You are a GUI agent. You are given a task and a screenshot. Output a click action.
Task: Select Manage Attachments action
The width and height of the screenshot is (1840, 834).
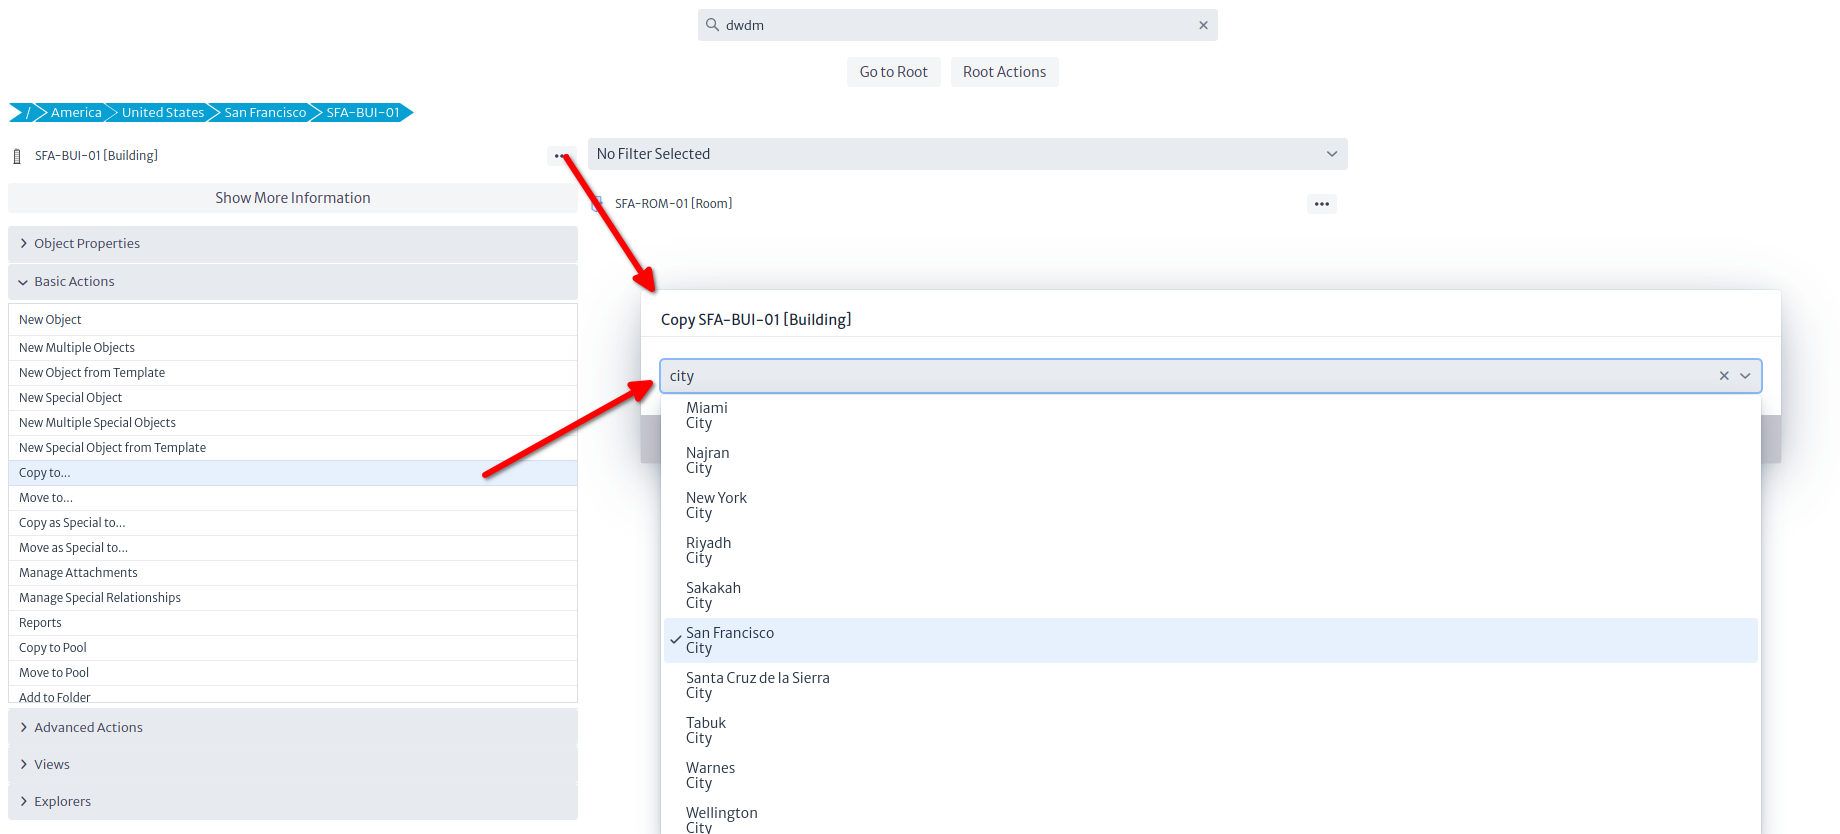coord(78,573)
